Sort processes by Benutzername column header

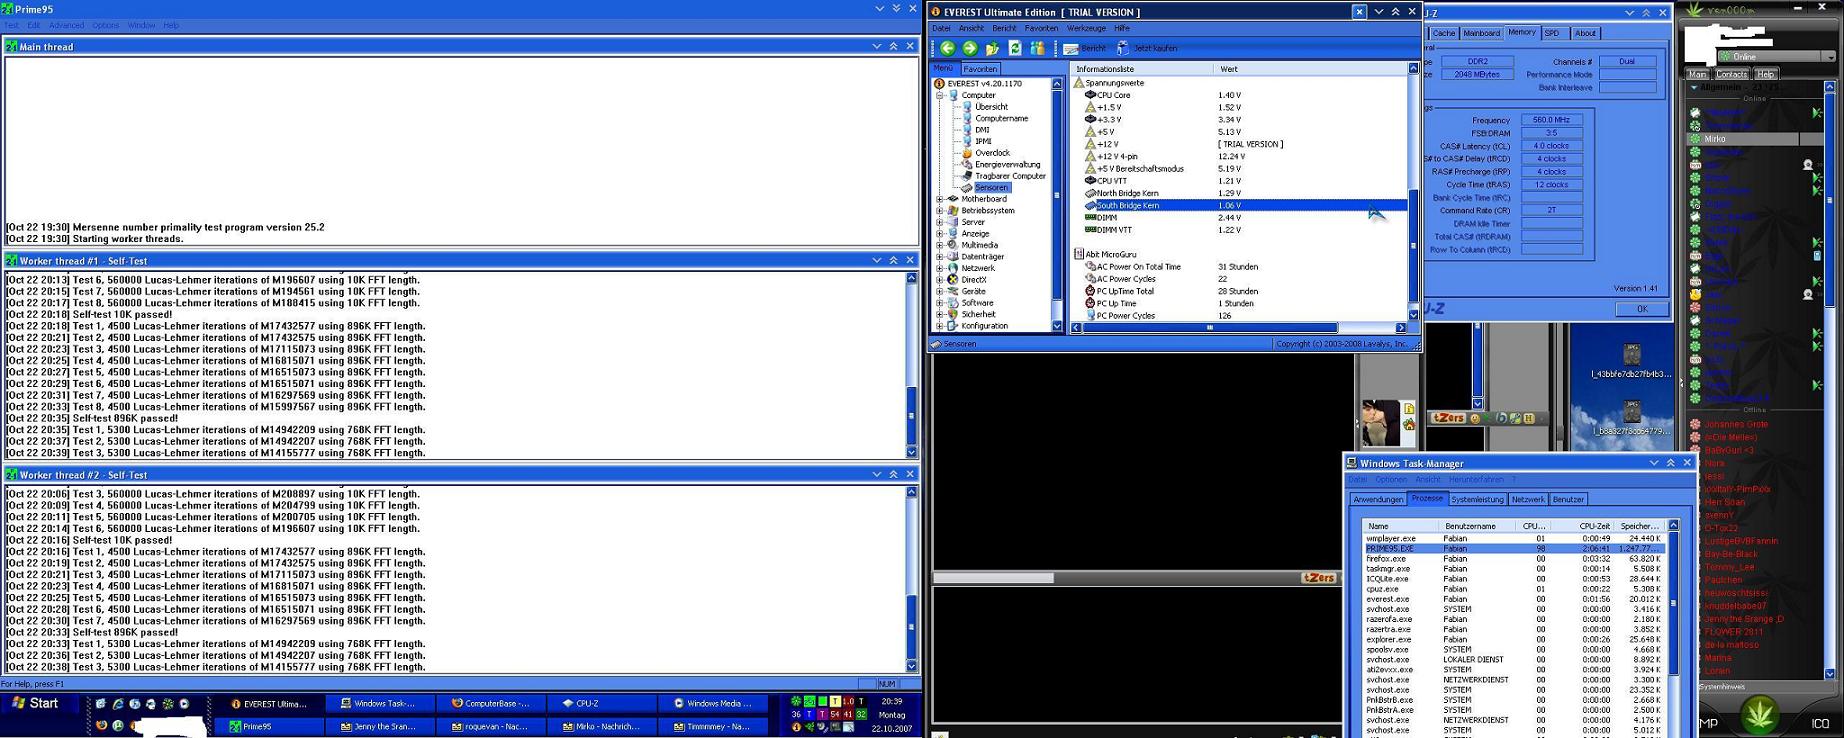click(x=1476, y=526)
